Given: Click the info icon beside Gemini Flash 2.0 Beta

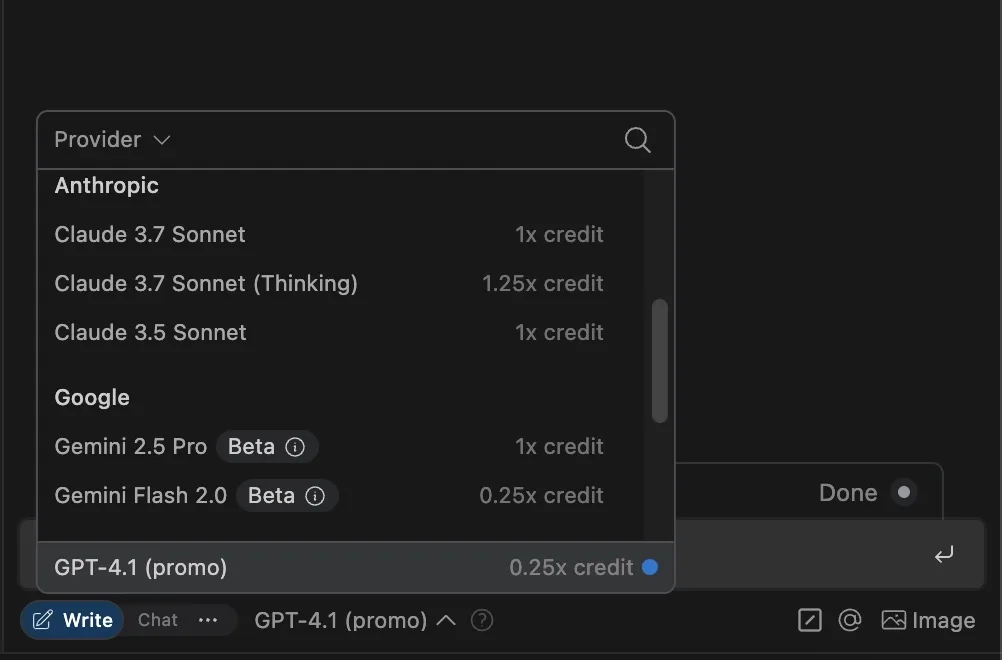Looking at the screenshot, I should (x=315, y=496).
